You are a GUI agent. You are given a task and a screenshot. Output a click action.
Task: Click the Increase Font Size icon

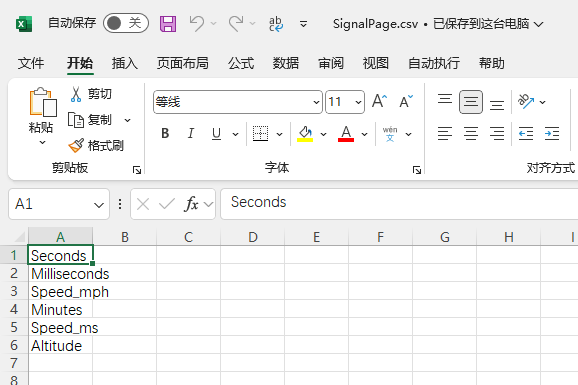tap(379, 101)
